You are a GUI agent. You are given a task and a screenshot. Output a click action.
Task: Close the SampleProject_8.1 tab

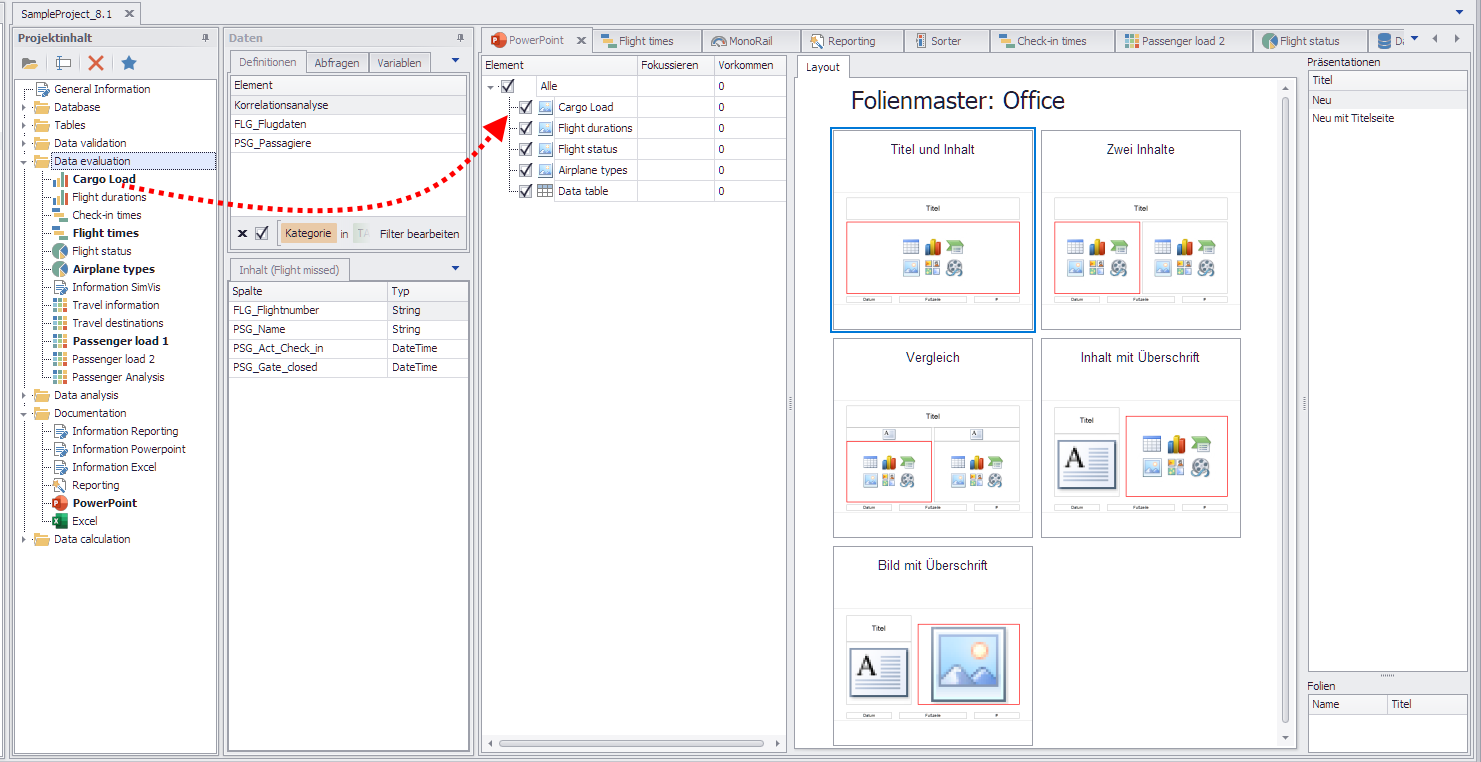pos(129,14)
